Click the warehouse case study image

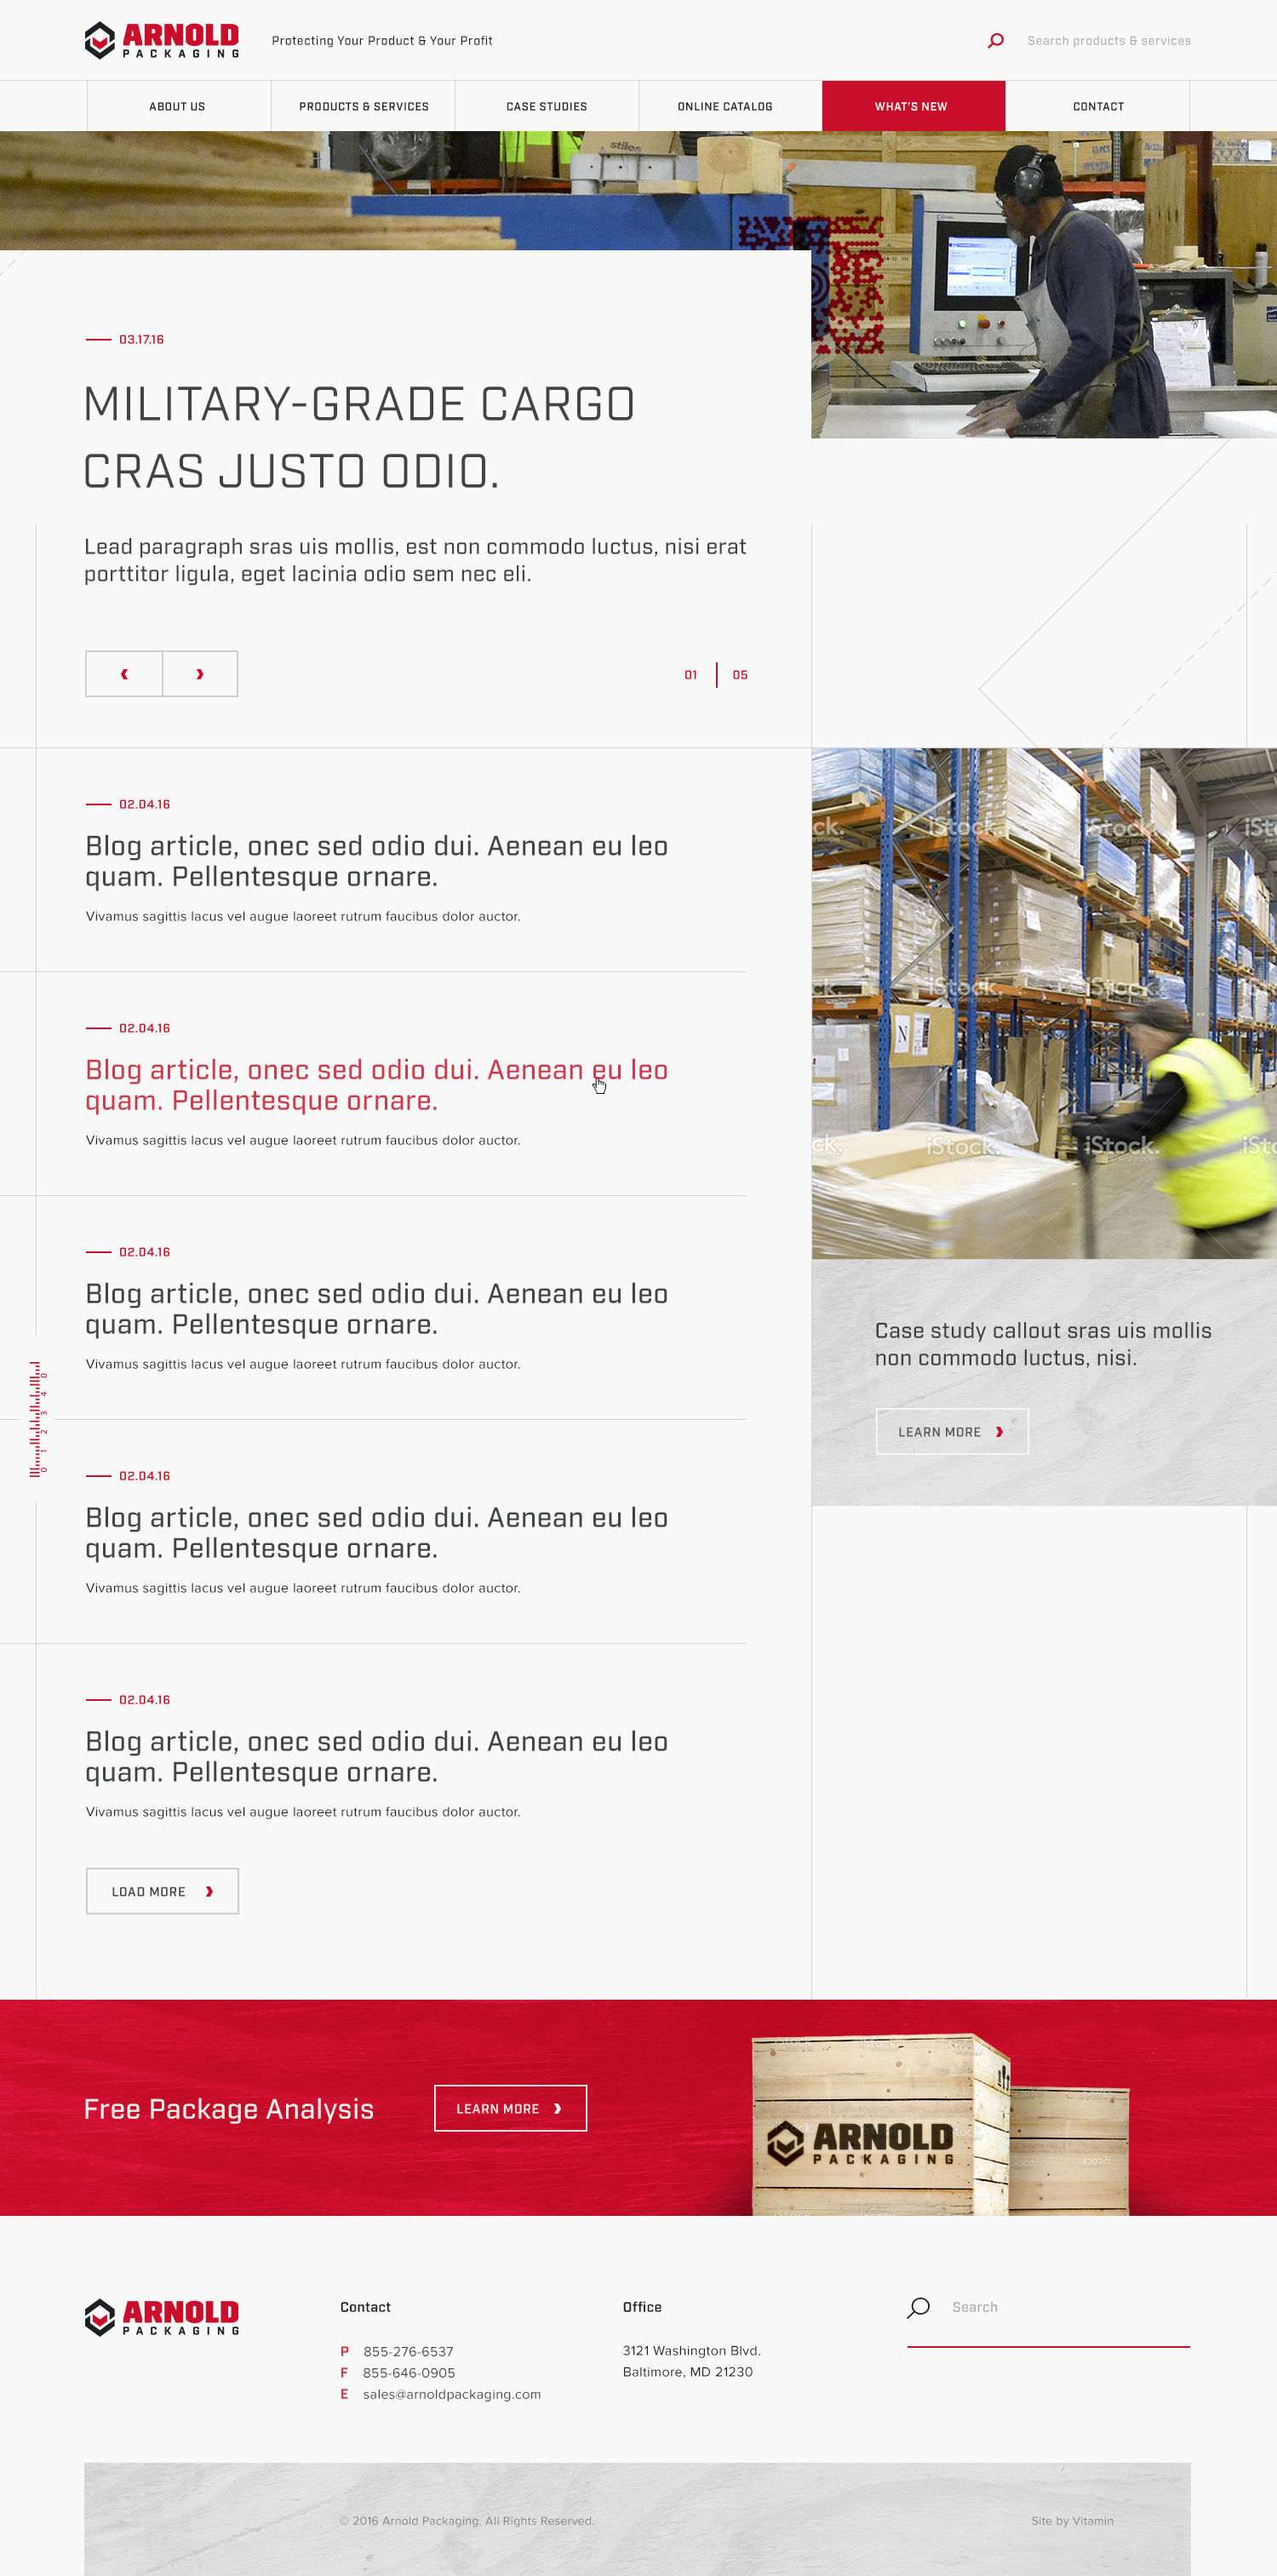pos(1043,1003)
